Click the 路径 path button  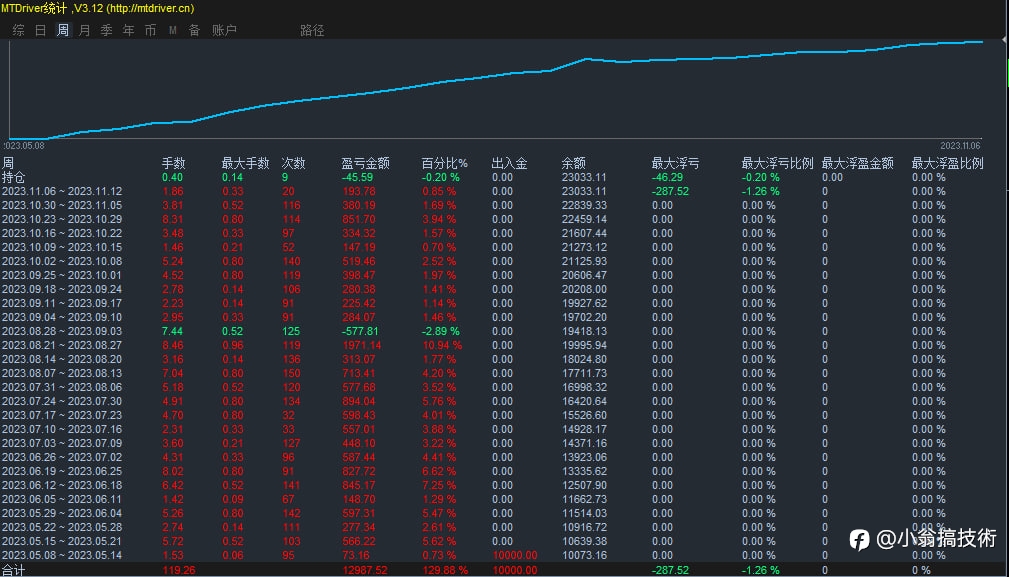click(x=312, y=30)
